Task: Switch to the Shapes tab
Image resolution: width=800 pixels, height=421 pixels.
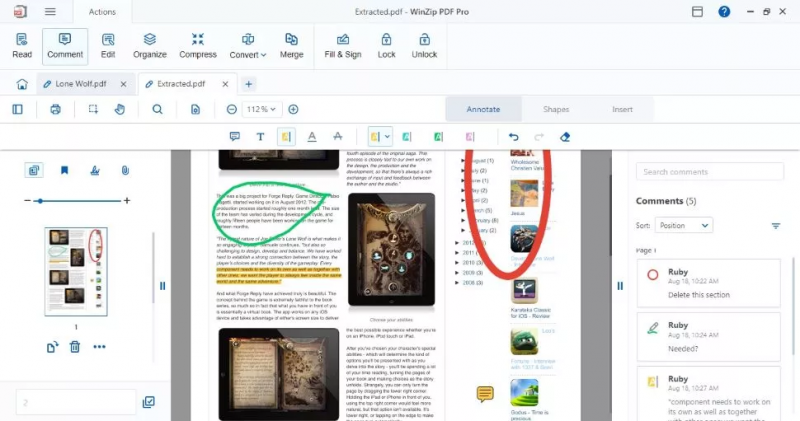Action: pos(556,109)
